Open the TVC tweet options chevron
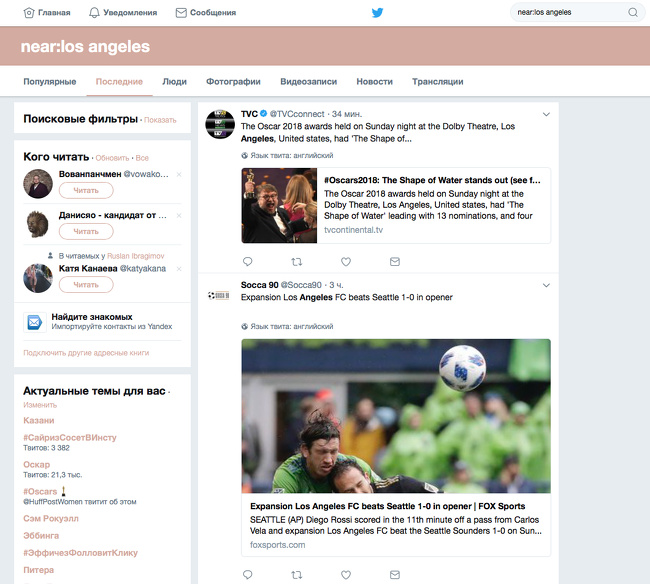The image size is (650, 584). (546, 114)
